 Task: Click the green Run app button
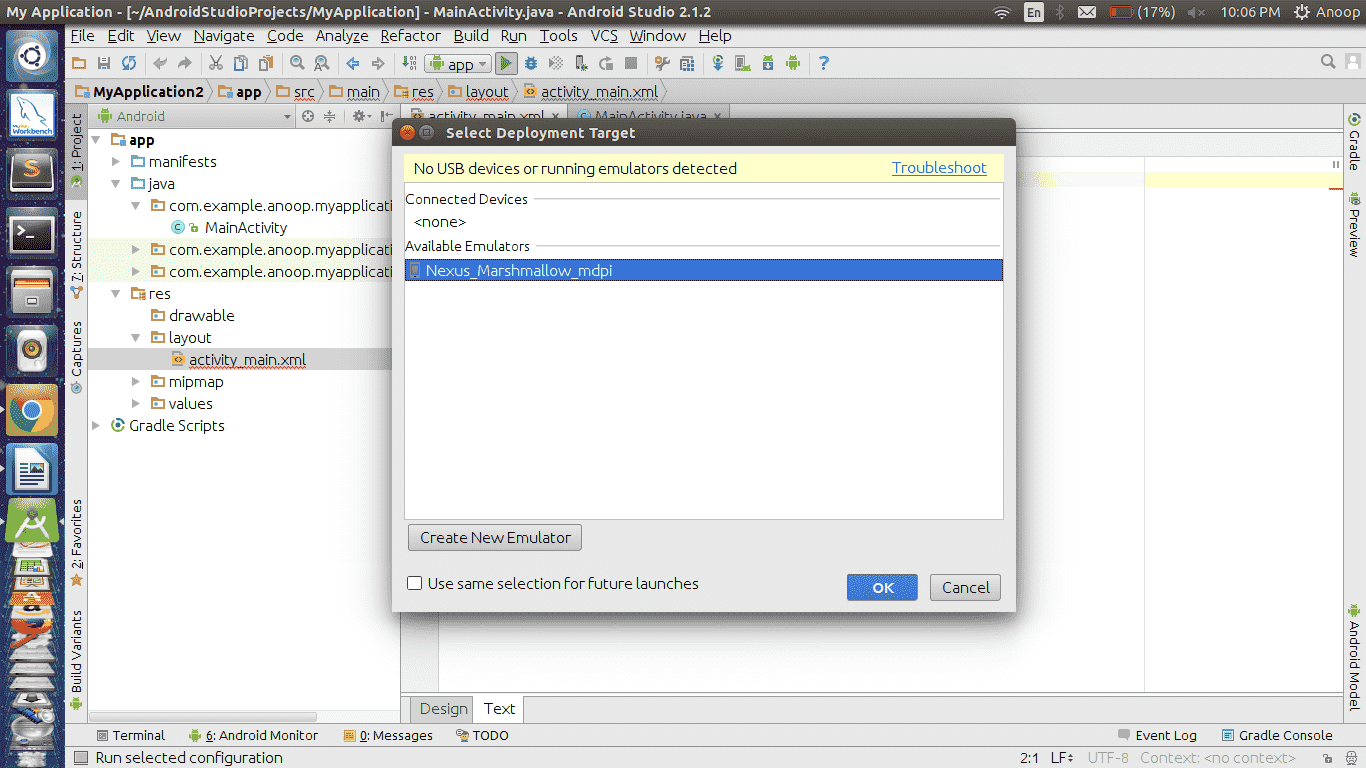click(506, 63)
